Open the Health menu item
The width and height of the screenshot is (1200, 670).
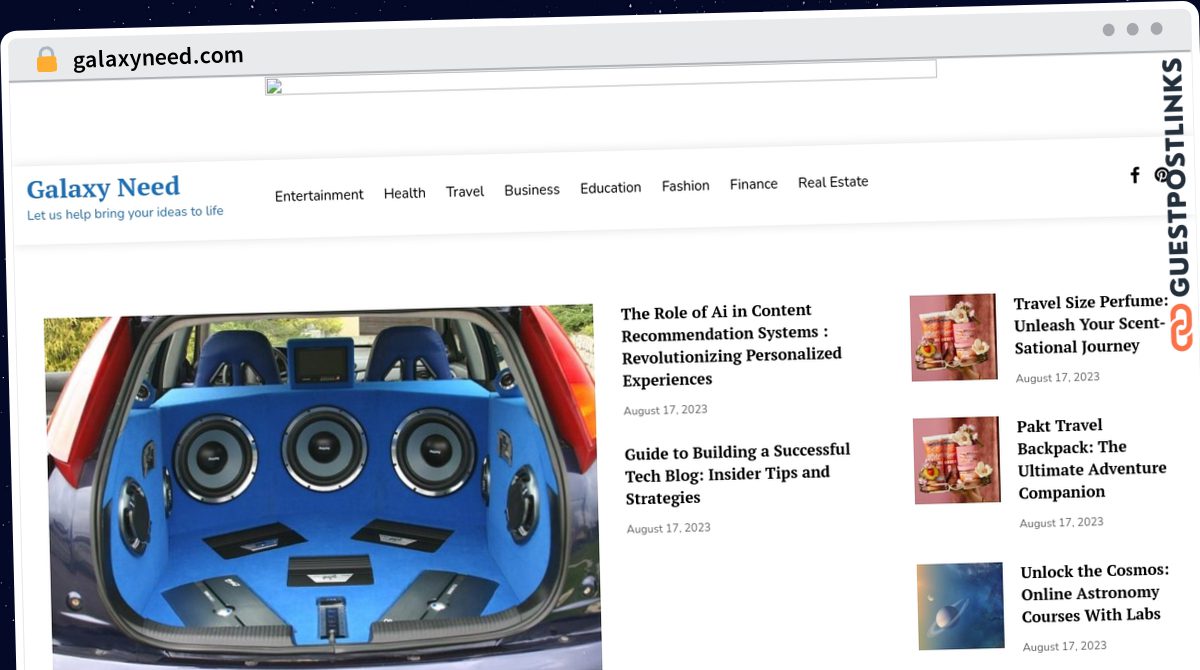coord(404,193)
